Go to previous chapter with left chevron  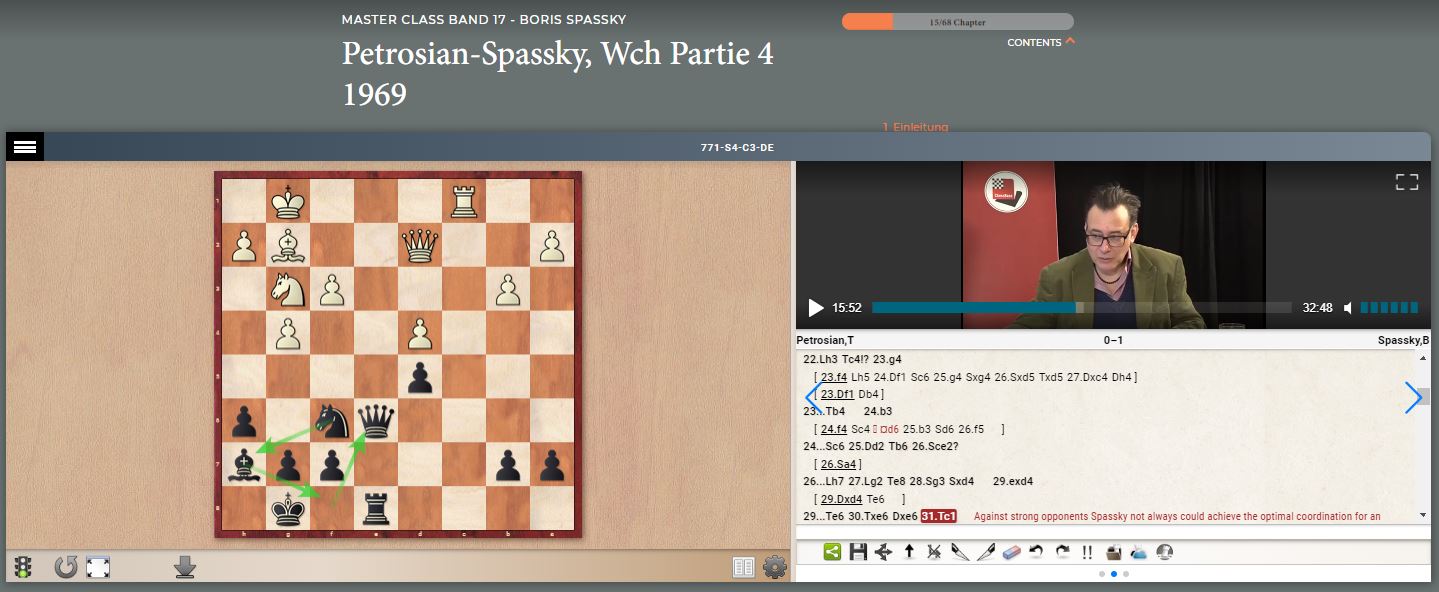coord(813,398)
